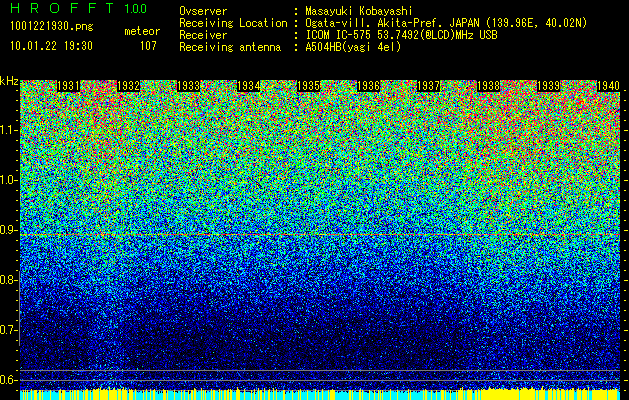The image size is (629, 400).
Task: Click the 1938 time marker
Action: (x=489, y=86)
